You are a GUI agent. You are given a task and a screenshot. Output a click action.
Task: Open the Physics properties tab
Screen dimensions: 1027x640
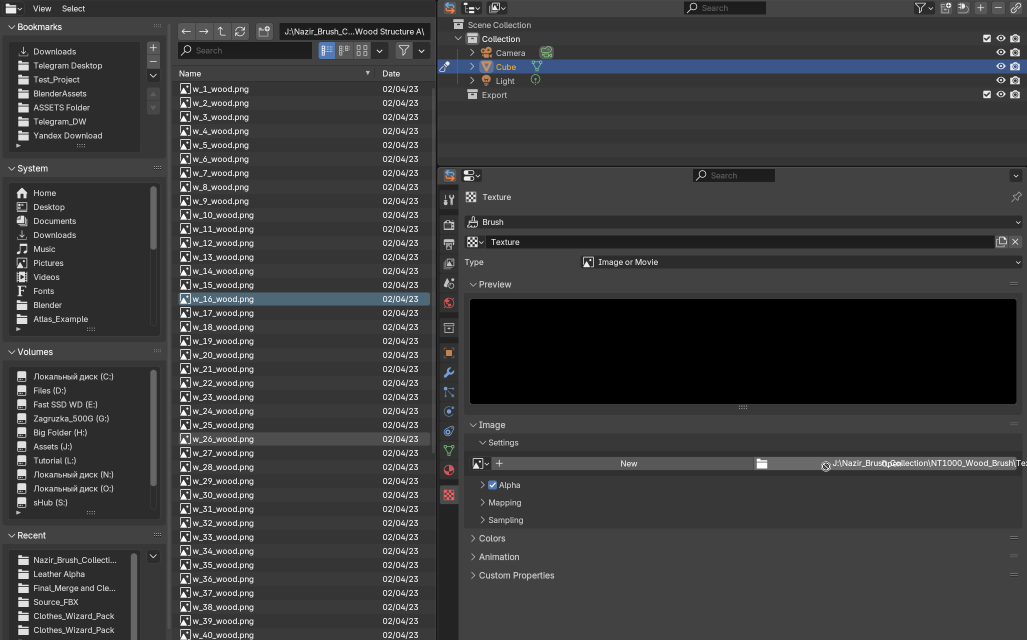coord(449,411)
